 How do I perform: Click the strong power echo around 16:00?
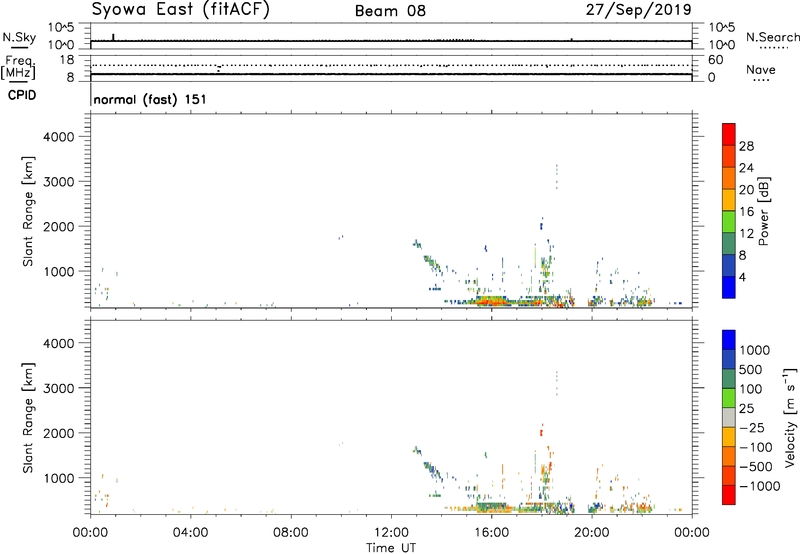click(491, 301)
